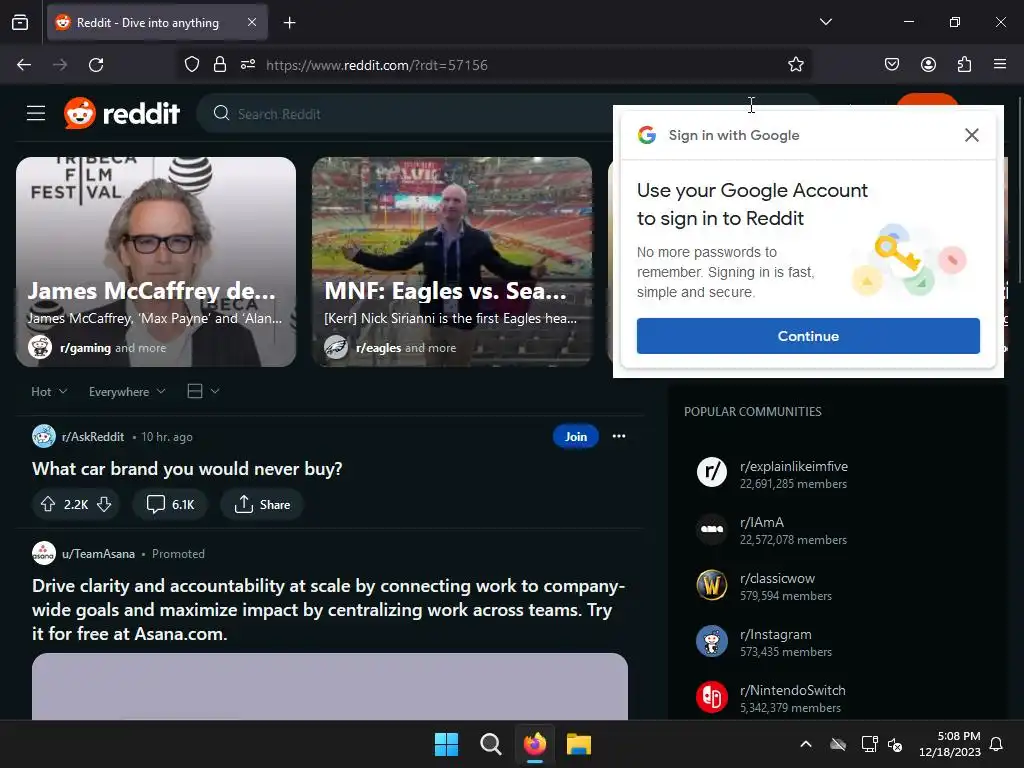Downvote the car brand post
Image resolution: width=1024 pixels, height=768 pixels.
click(104, 504)
